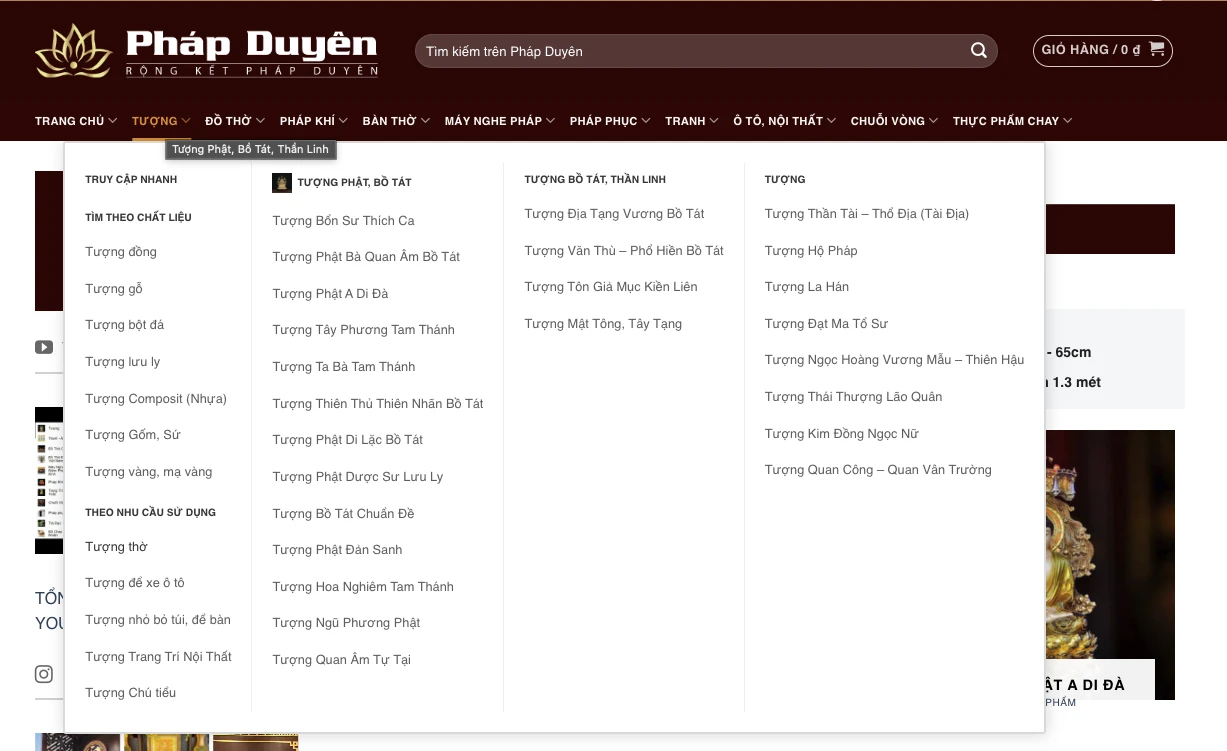Open the shopping cart icon
This screenshot has height=751, width=1227.
(x=1157, y=49)
